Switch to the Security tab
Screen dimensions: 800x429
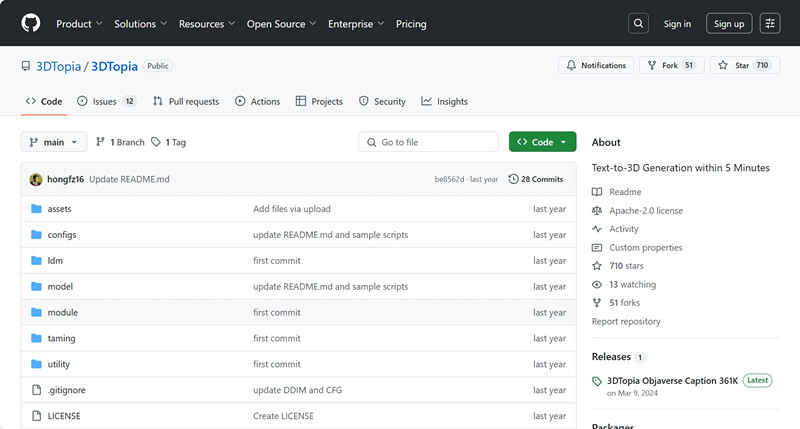point(382,102)
